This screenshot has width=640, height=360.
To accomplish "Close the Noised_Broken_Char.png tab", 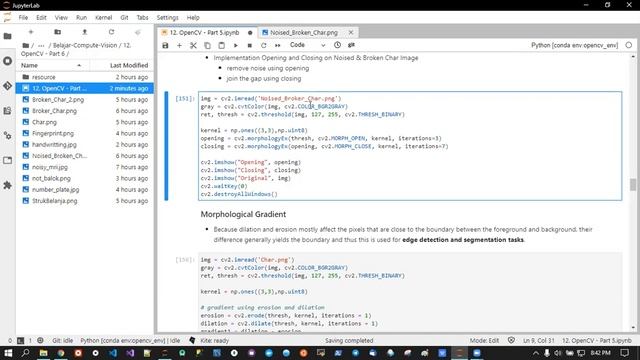I will [x=351, y=32].
